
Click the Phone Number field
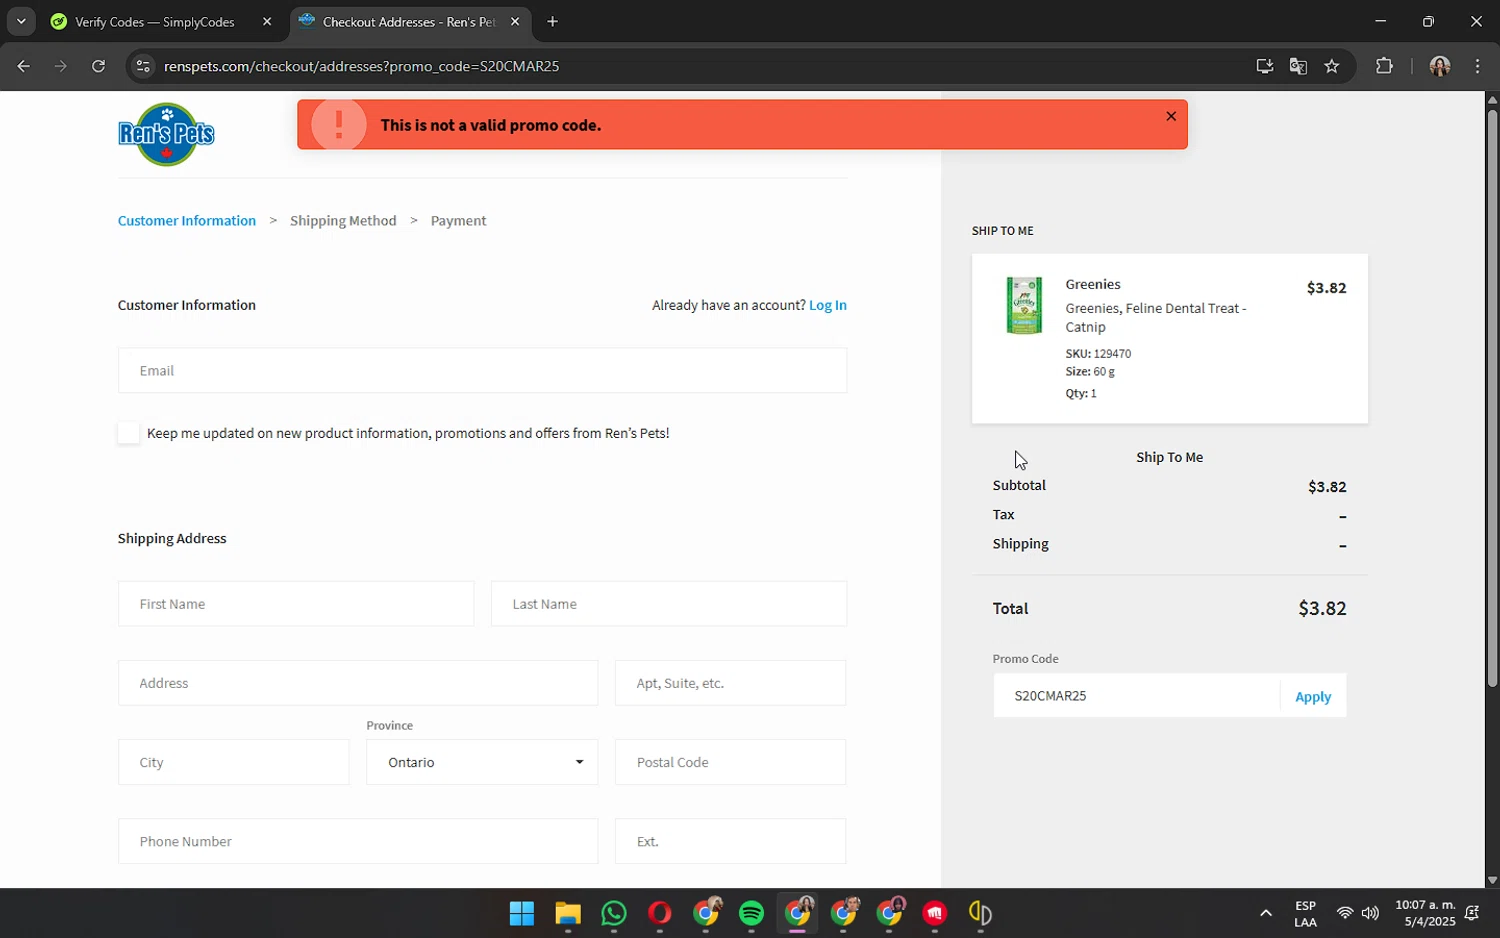click(x=358, y=841)
